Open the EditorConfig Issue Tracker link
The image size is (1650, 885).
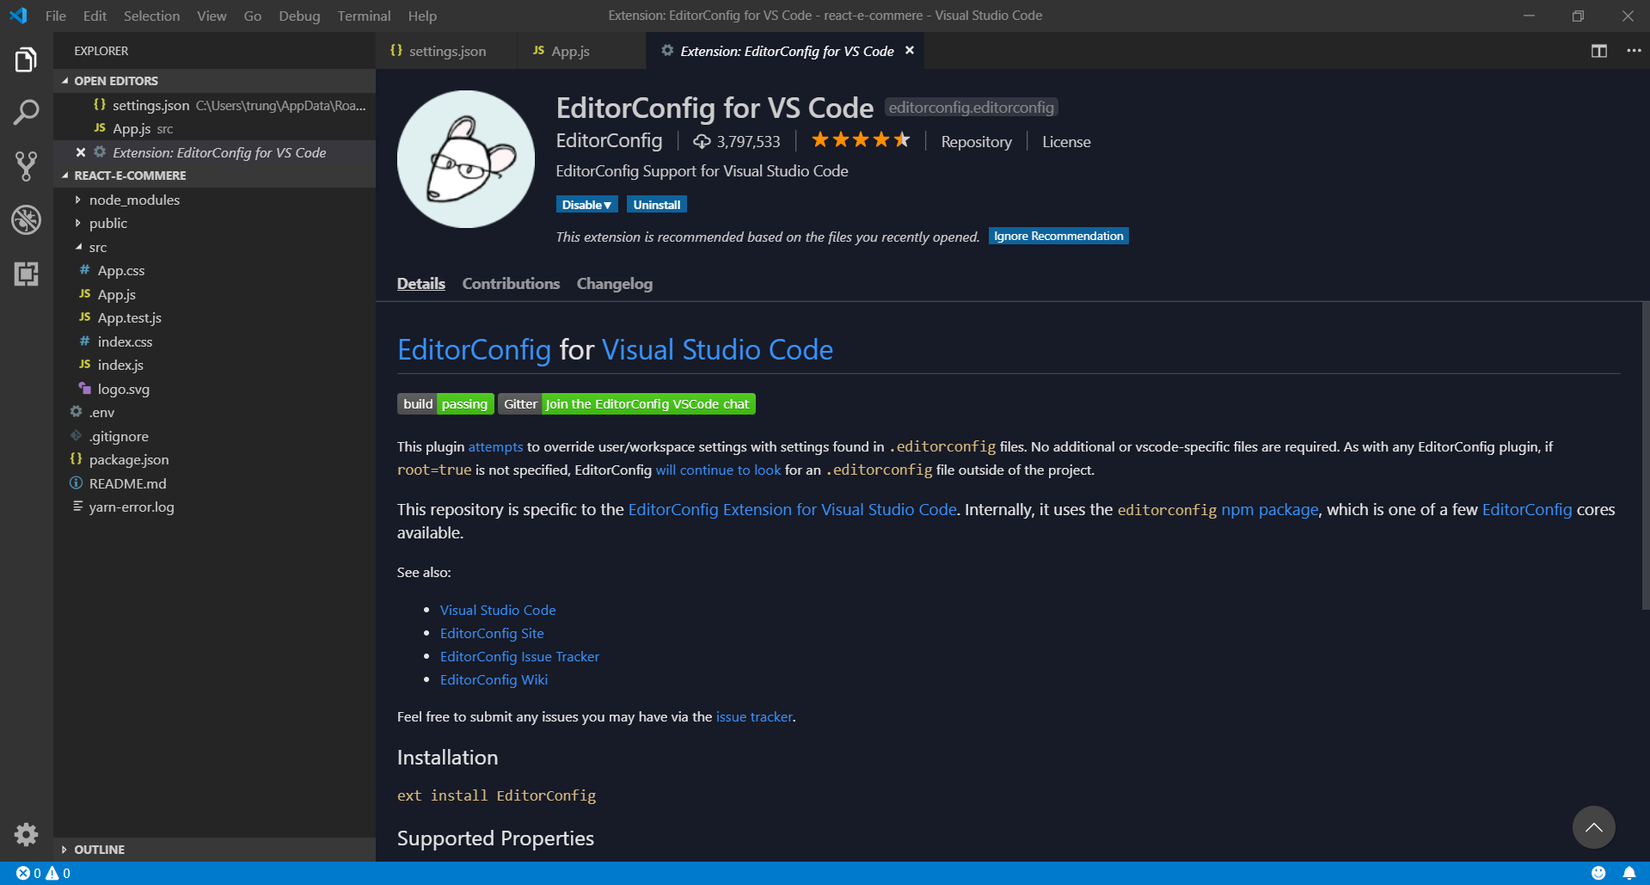520,656
